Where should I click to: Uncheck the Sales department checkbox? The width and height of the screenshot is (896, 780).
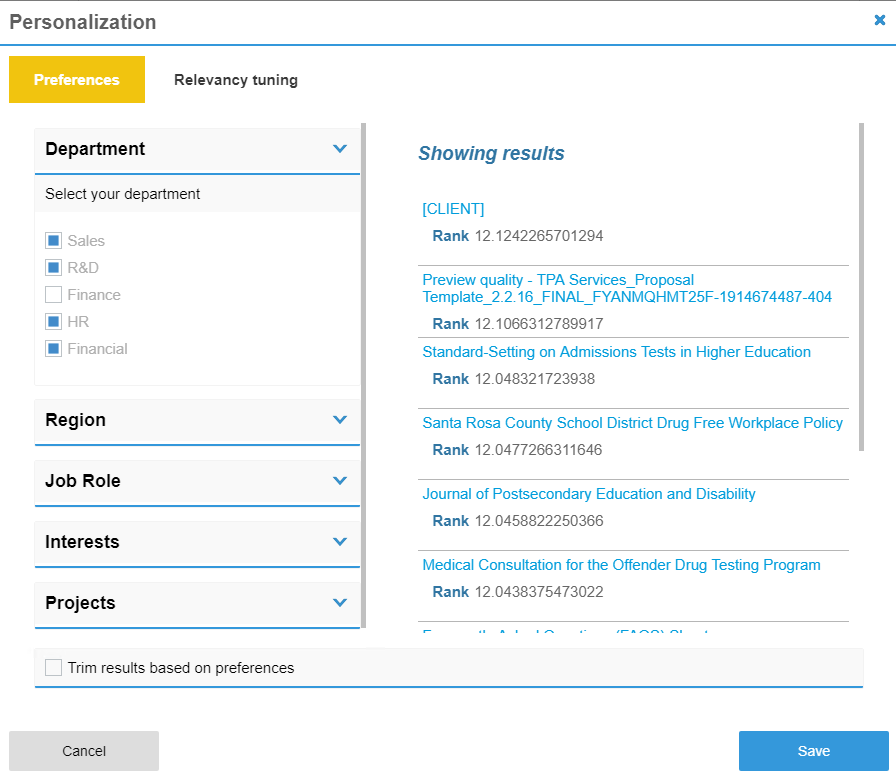click(54, 241)
